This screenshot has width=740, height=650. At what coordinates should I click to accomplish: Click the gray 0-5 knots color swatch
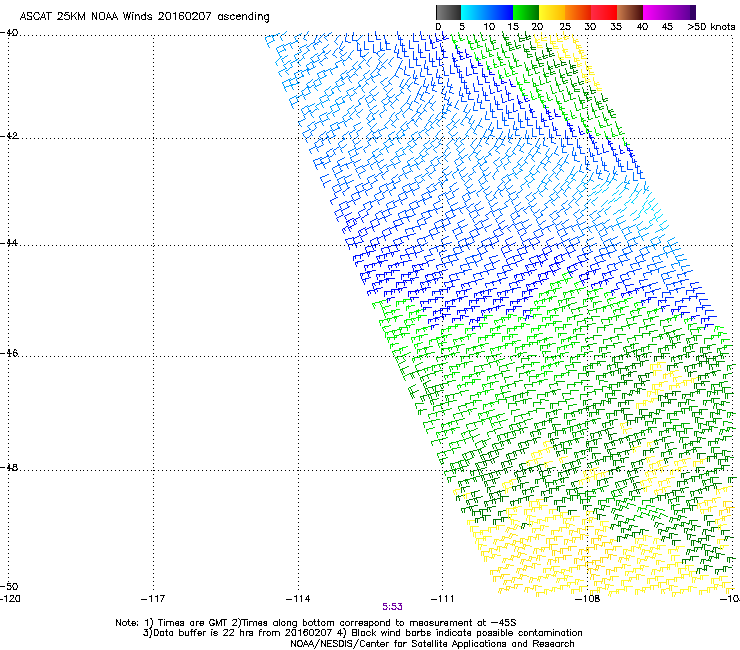pyautogui.click(x=448, y=12)
